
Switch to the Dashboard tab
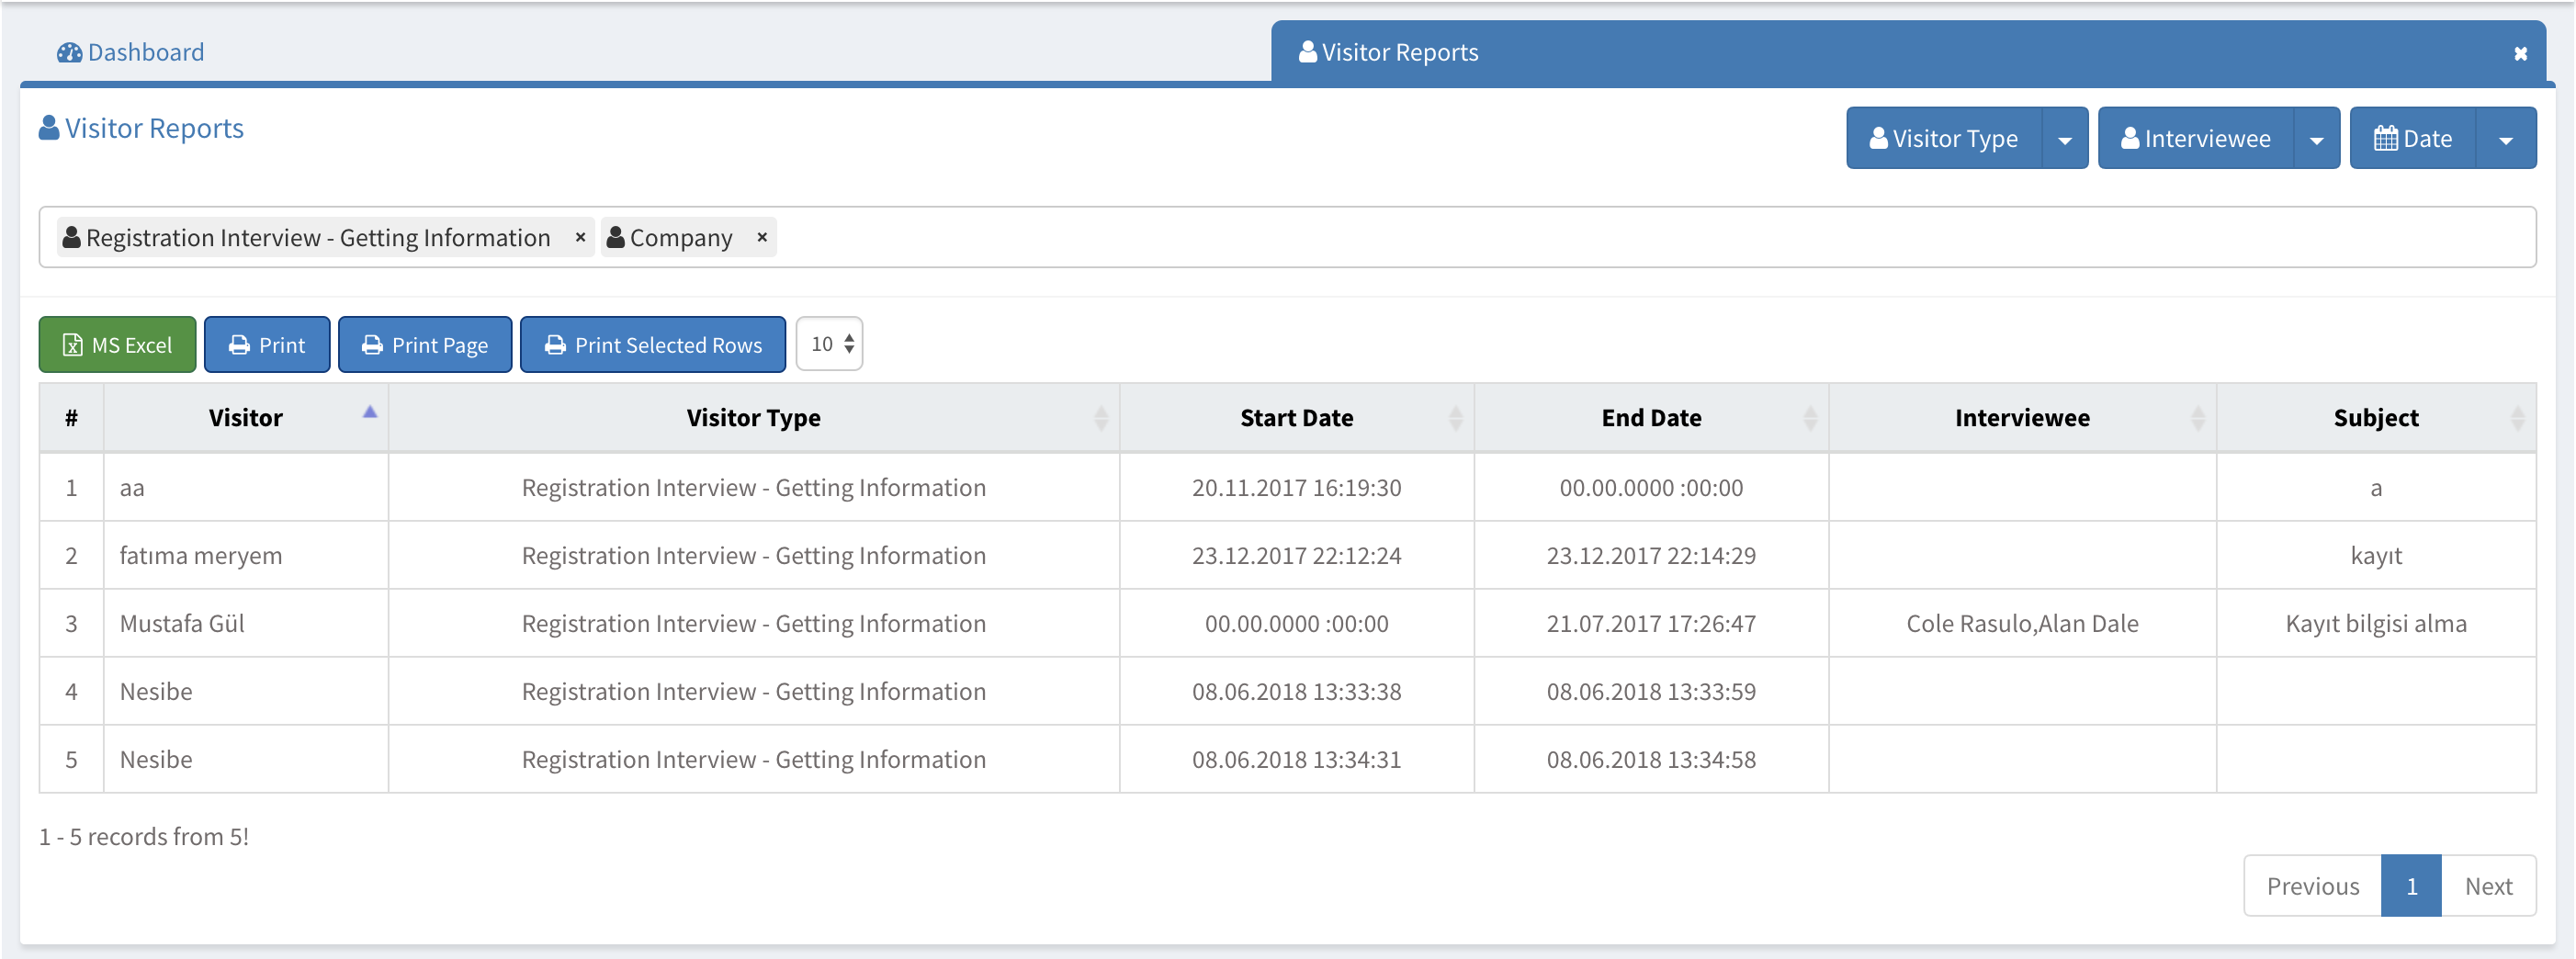[131, 52]
